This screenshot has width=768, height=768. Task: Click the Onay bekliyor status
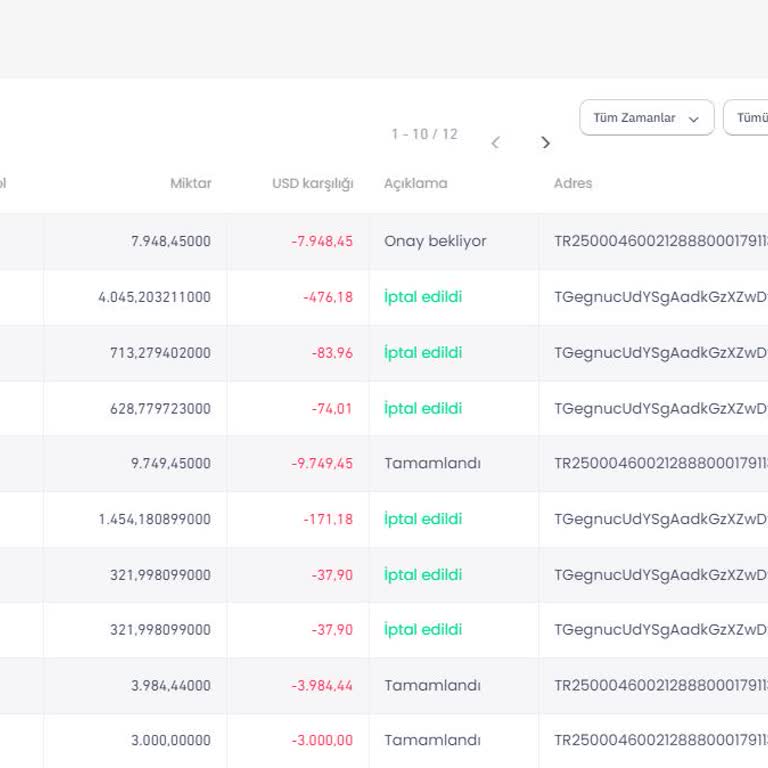pos(435,241)
